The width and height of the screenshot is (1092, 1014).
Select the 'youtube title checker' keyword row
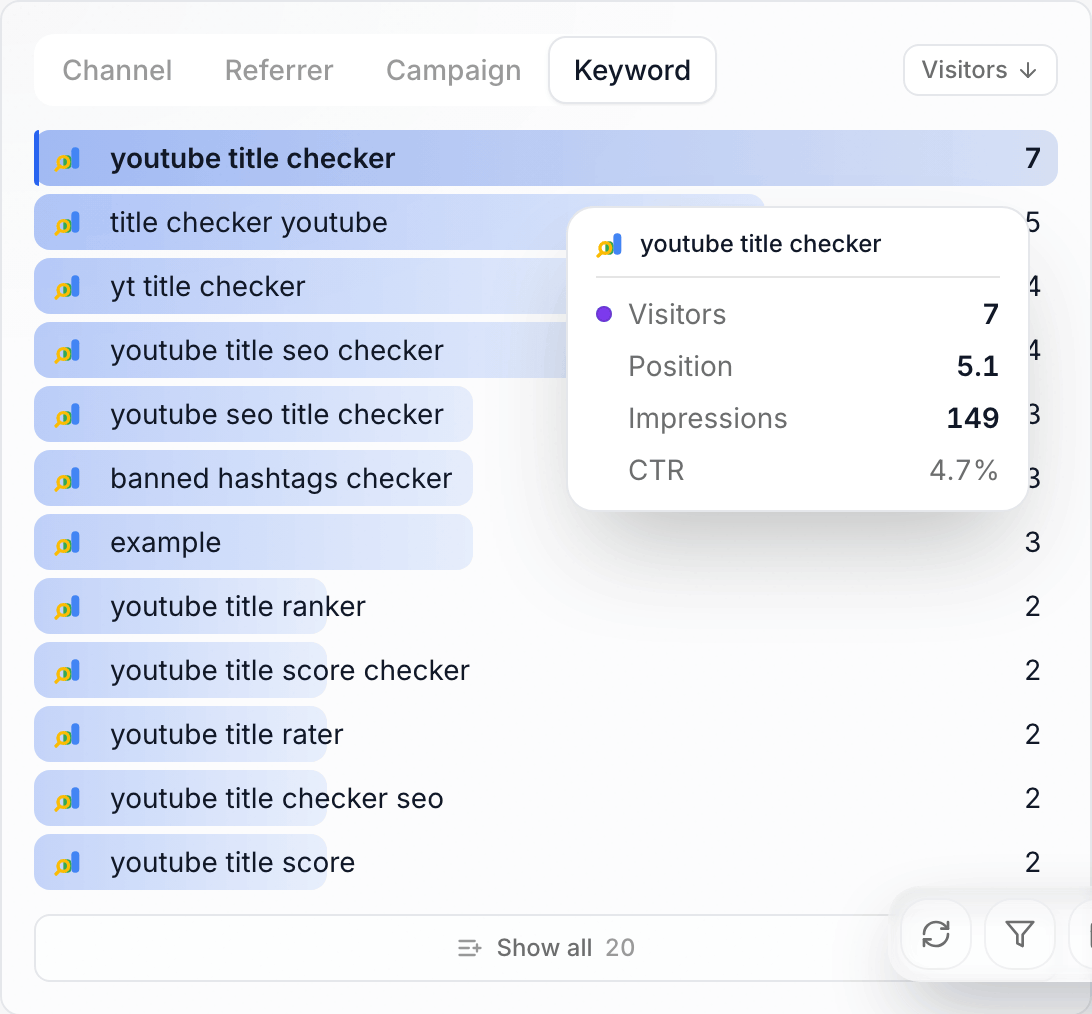click(x=546, y=158)
